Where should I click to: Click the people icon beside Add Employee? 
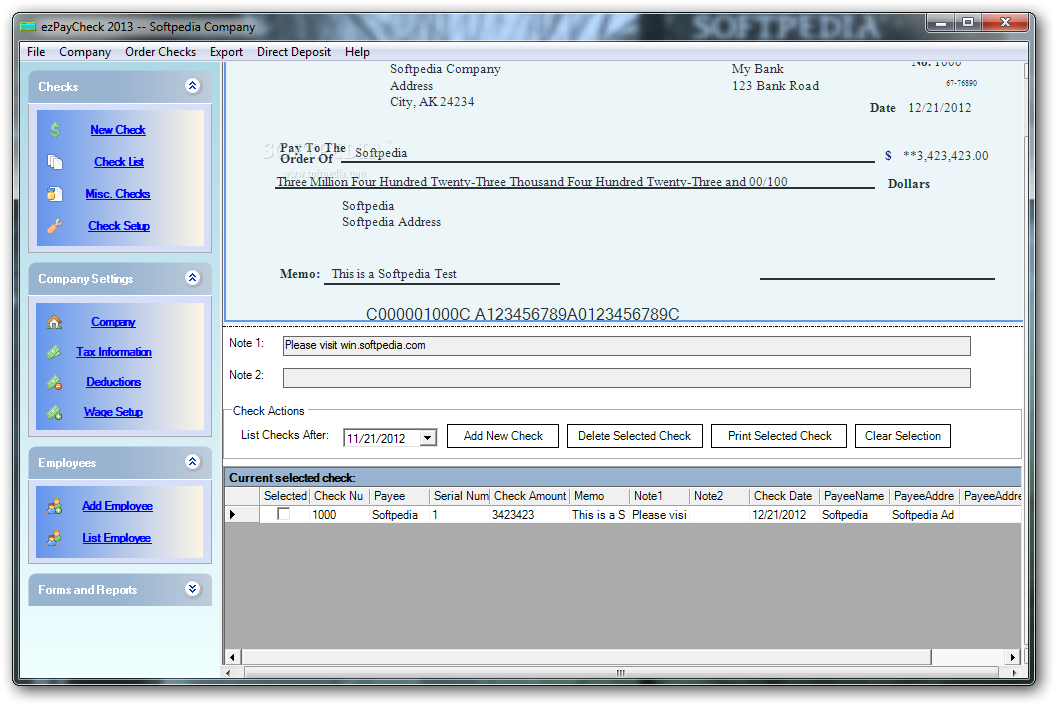pyautogui.click(x=55, y=506)
